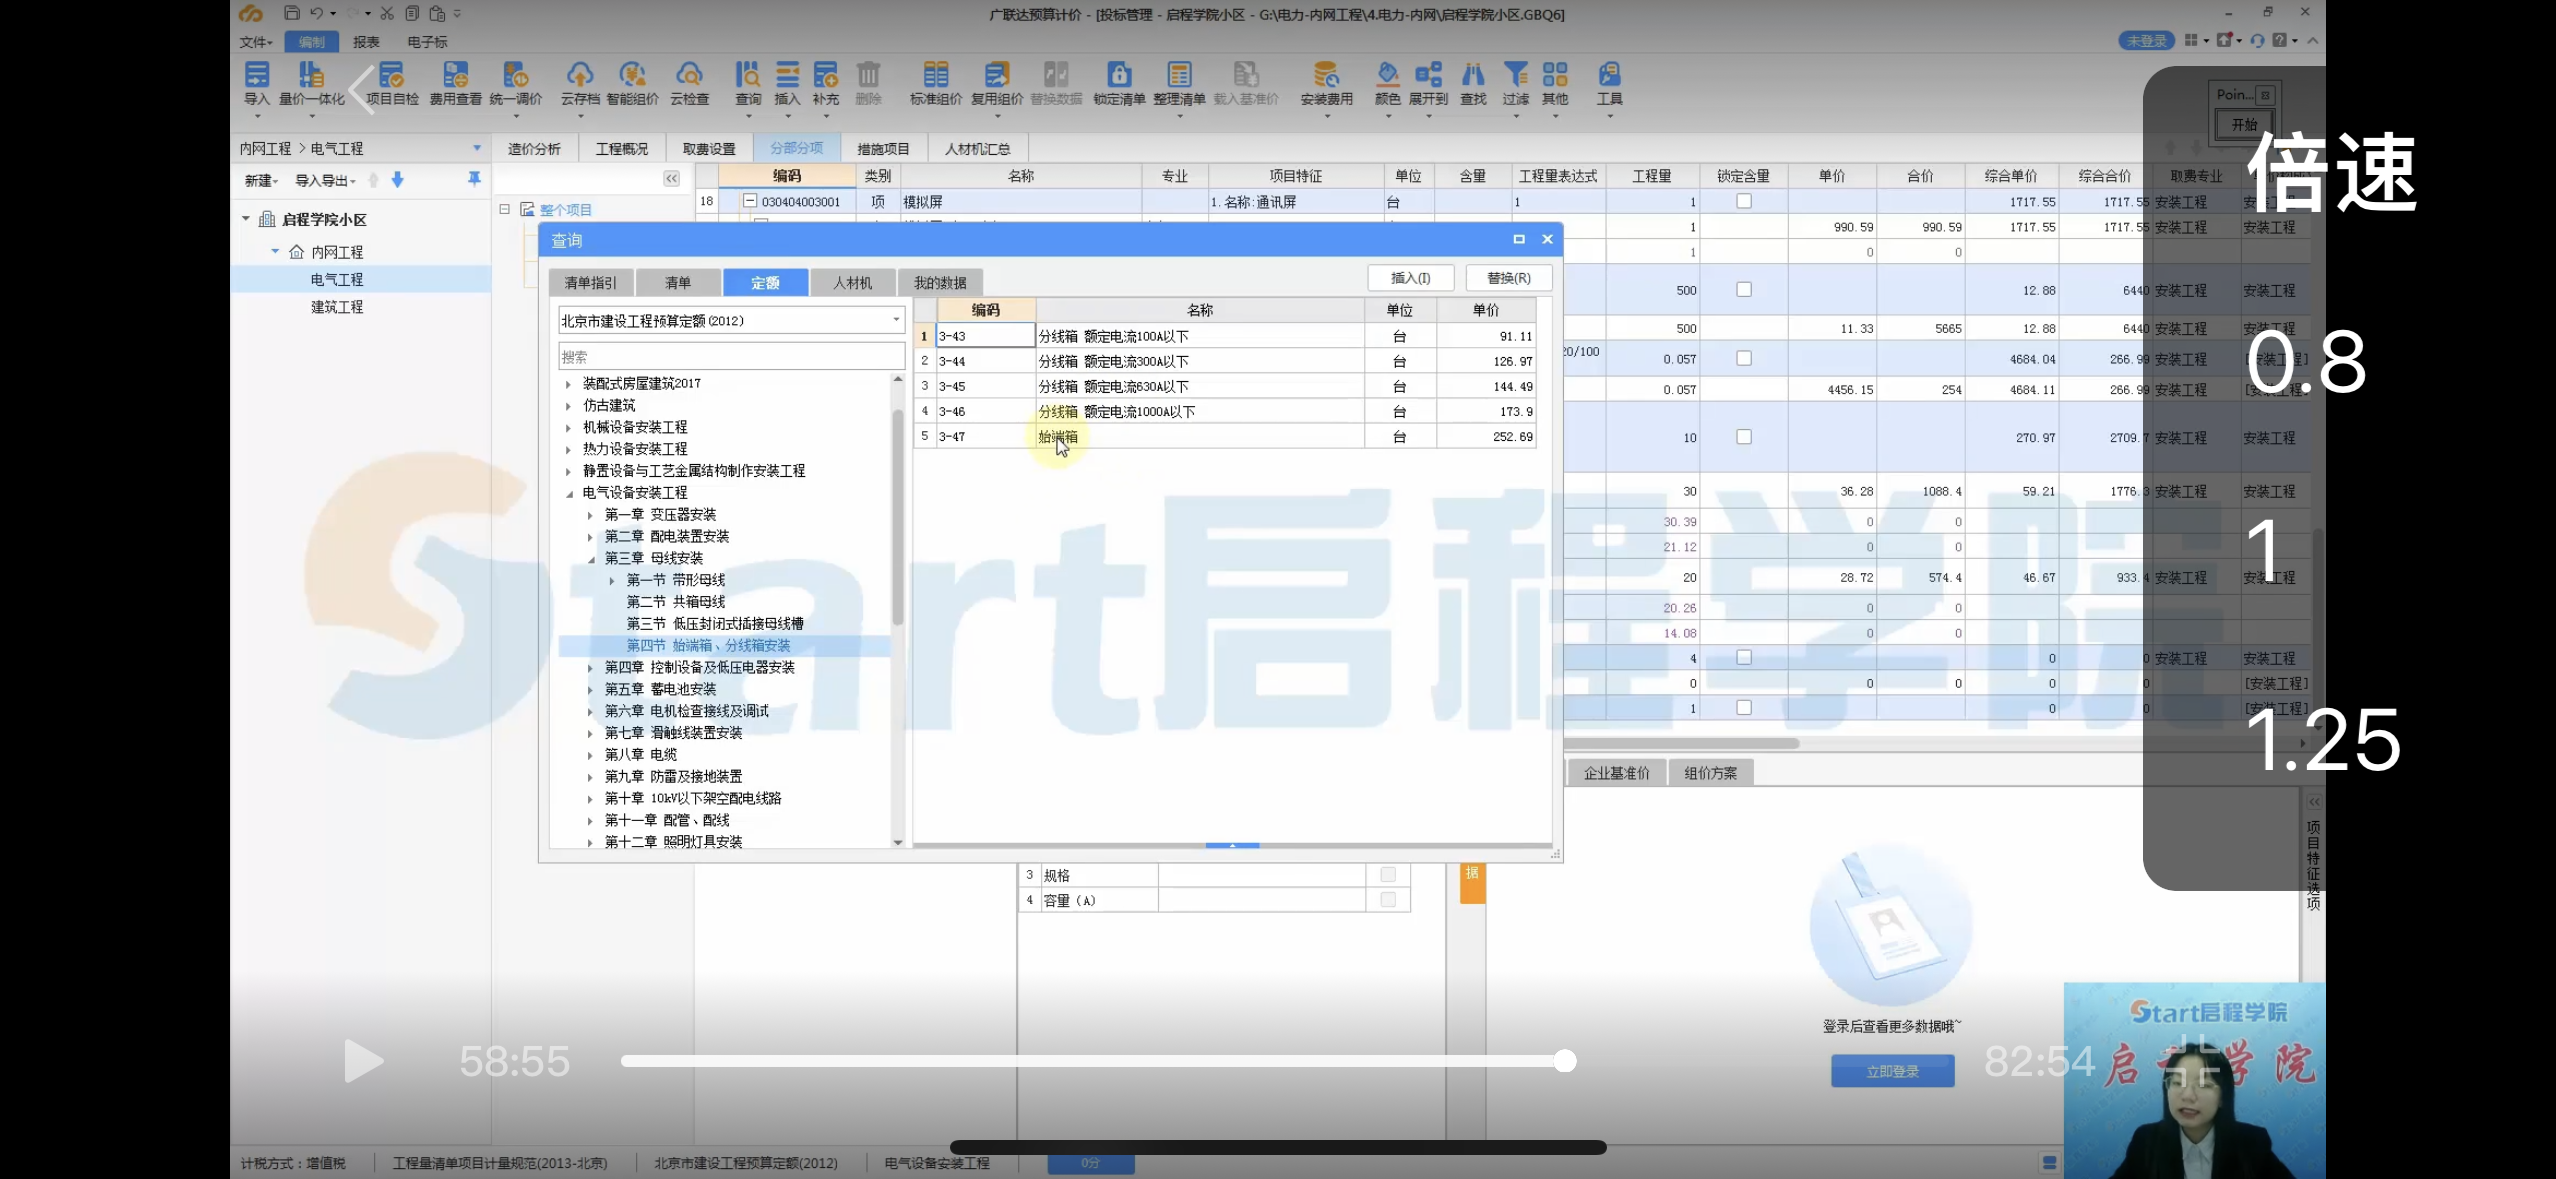This screenshot has width=2556, height=1179.
Task: Open the 文件 menu
Action: [x=255, y=42]
